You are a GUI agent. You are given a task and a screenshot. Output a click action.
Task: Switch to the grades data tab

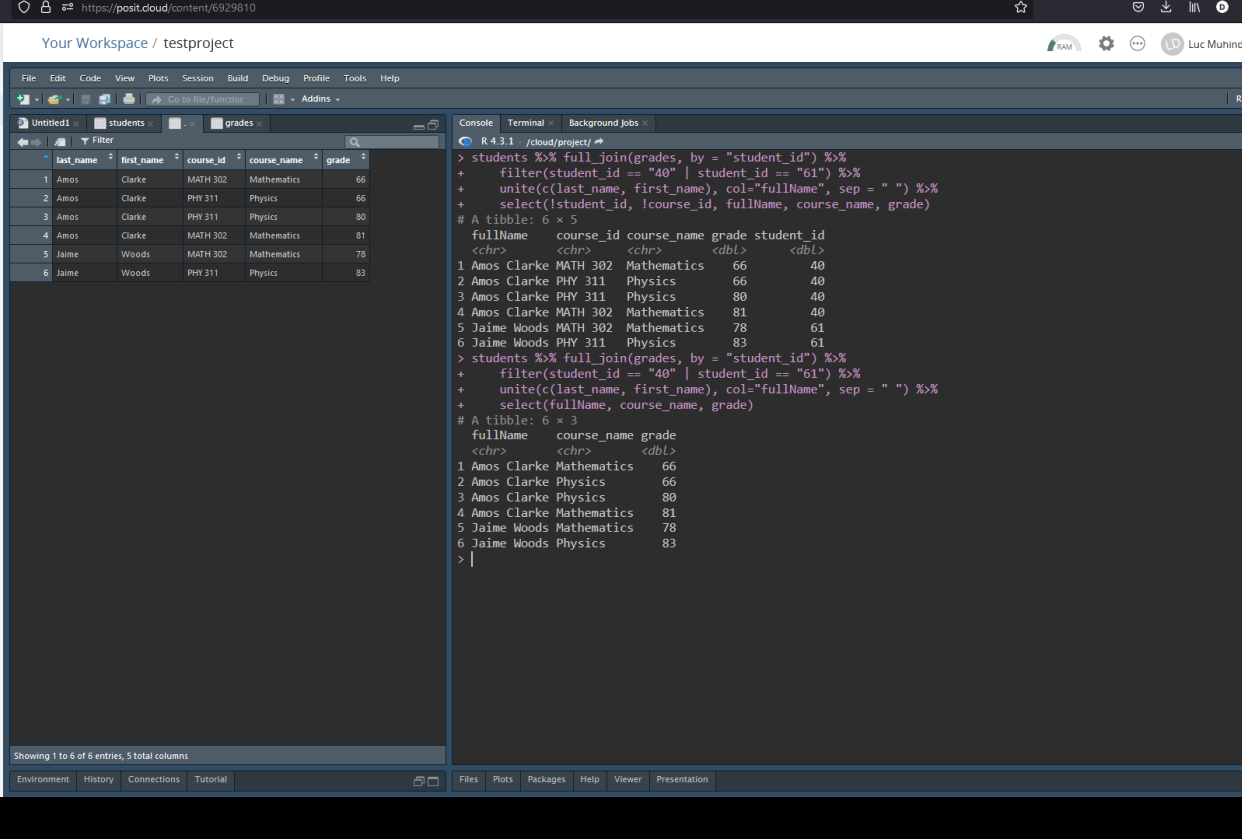pyautogui.click(x=238, y=123)
